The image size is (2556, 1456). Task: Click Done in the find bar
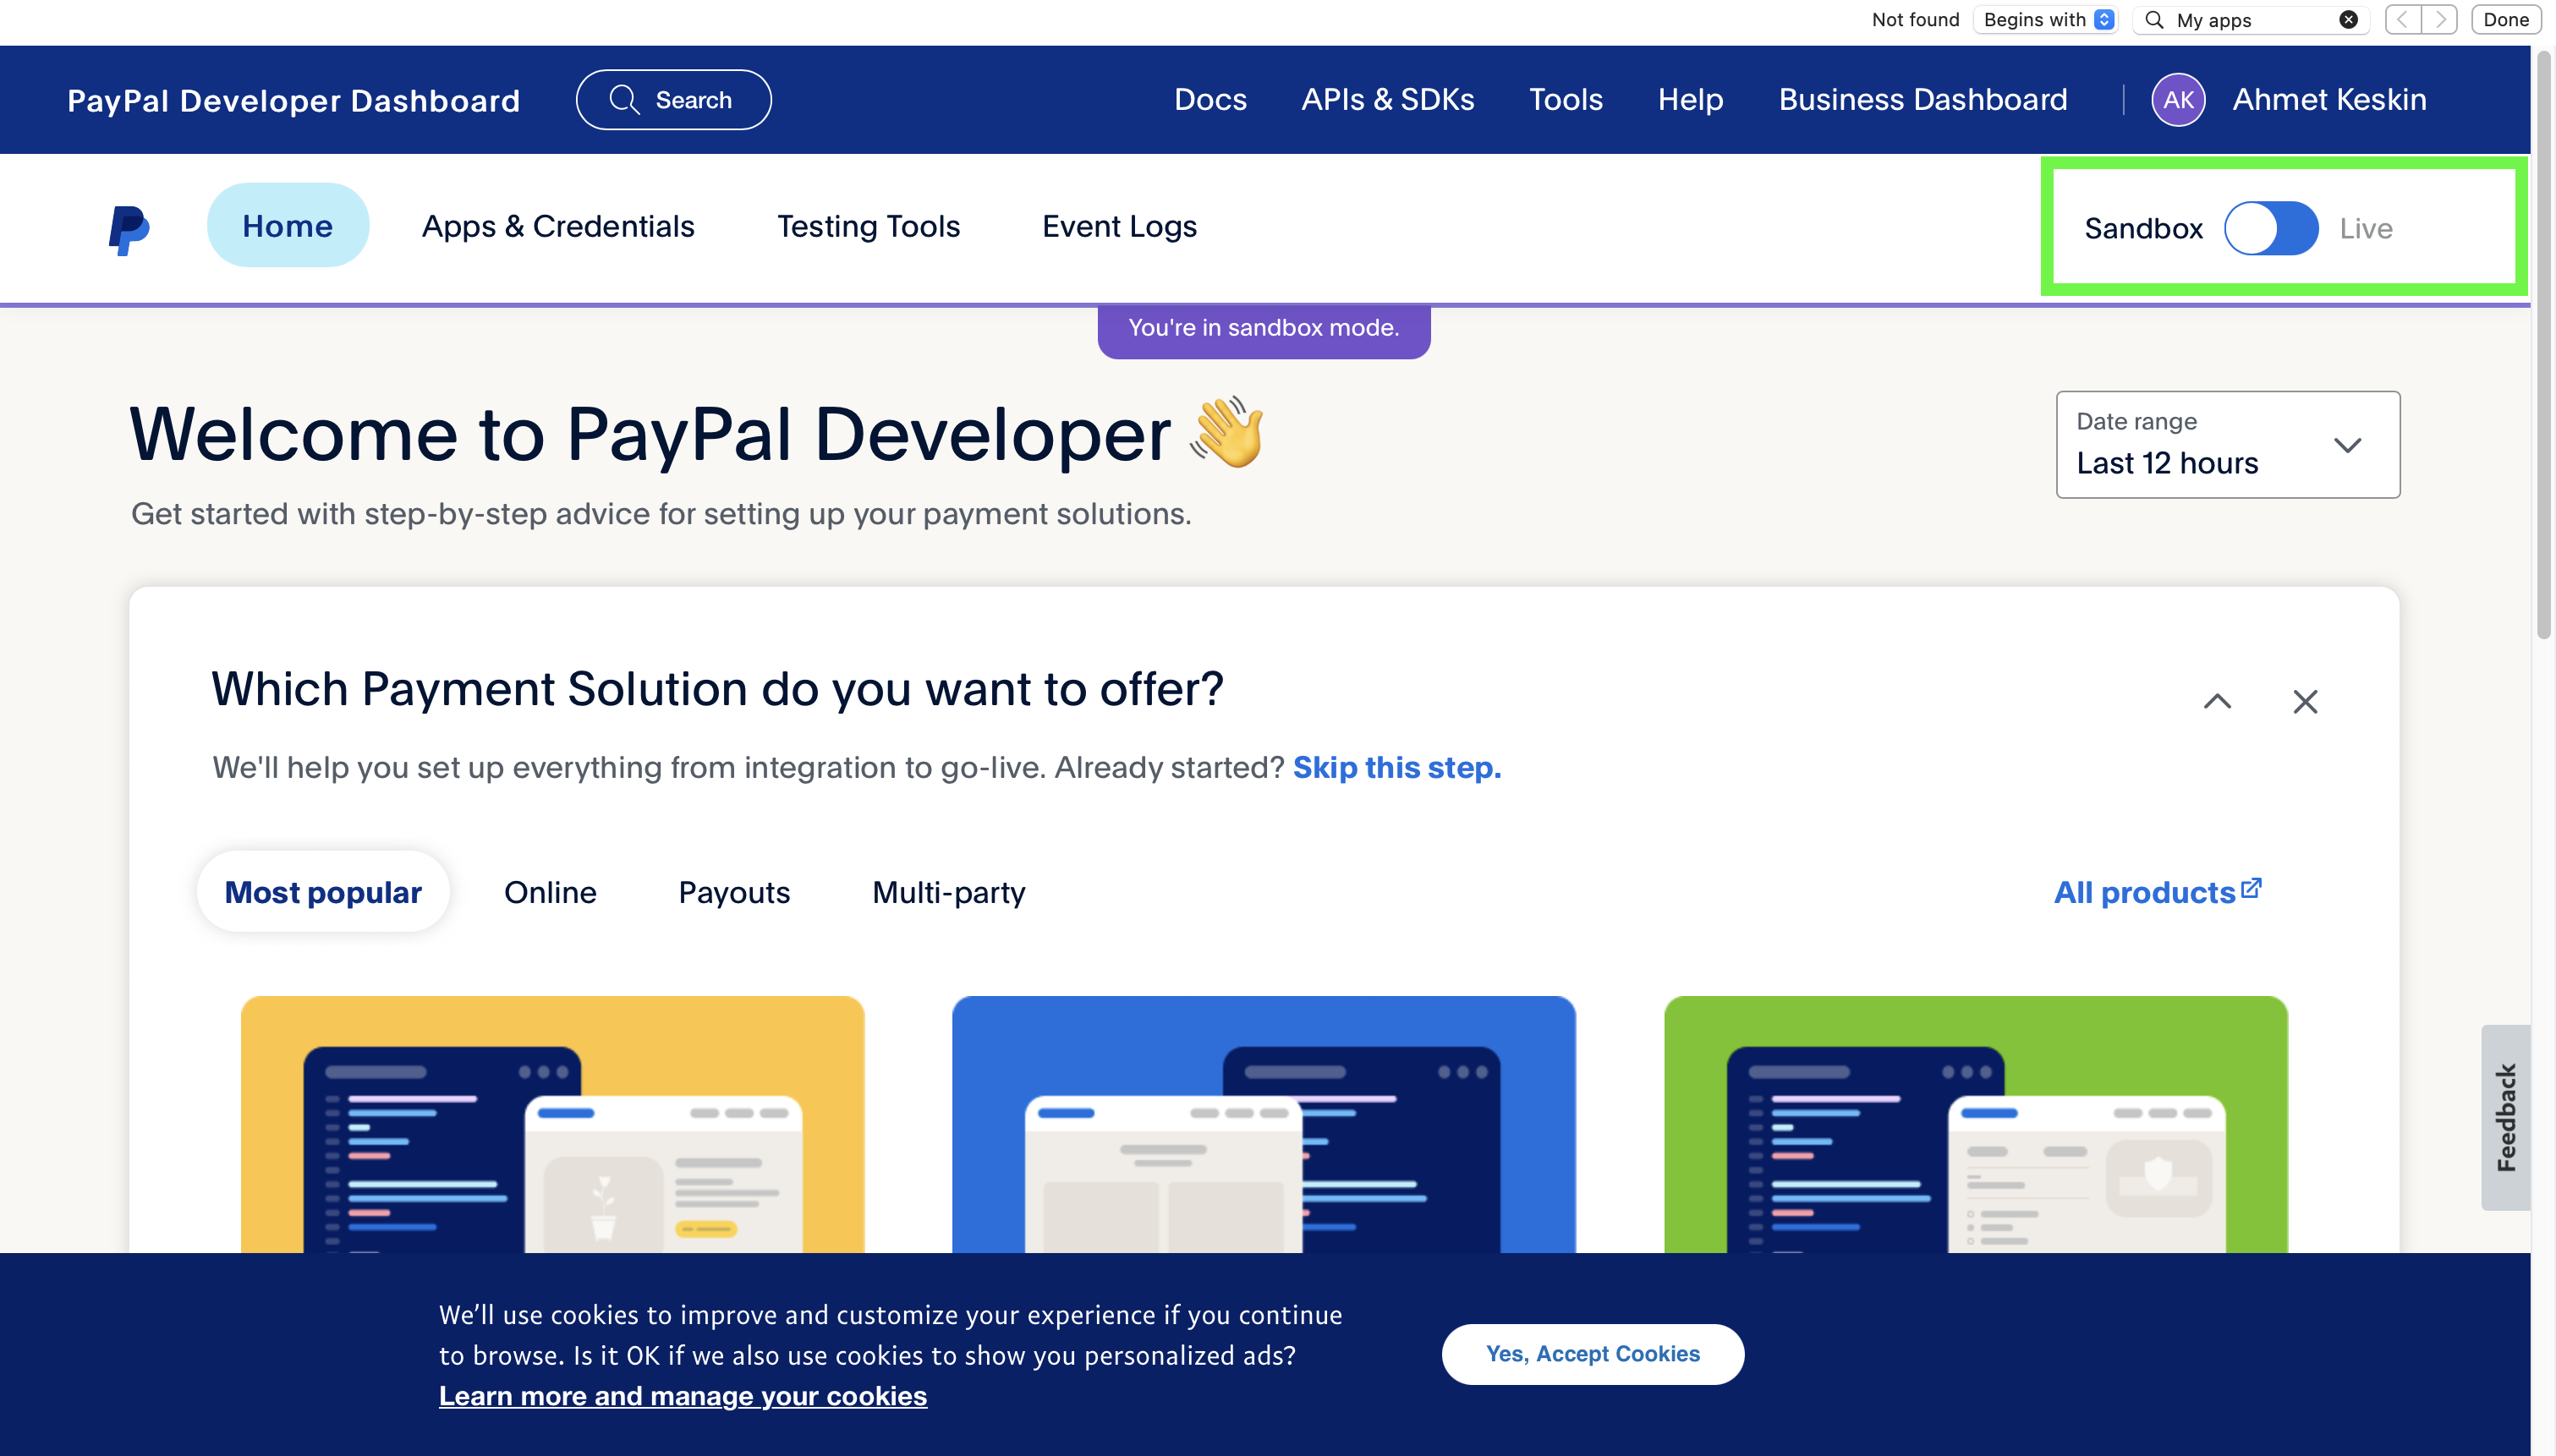point(2506,20)
